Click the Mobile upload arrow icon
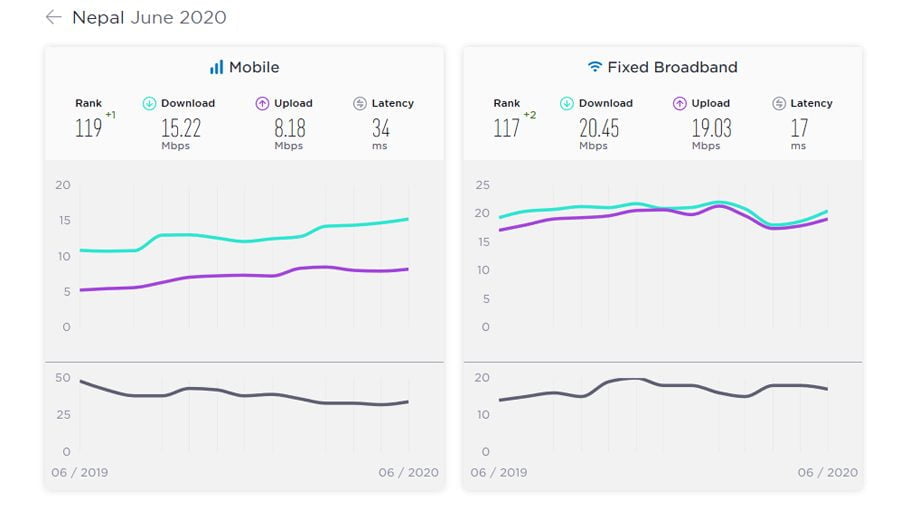This screenshot has width=900, height=510. click(x=262, y=103)
